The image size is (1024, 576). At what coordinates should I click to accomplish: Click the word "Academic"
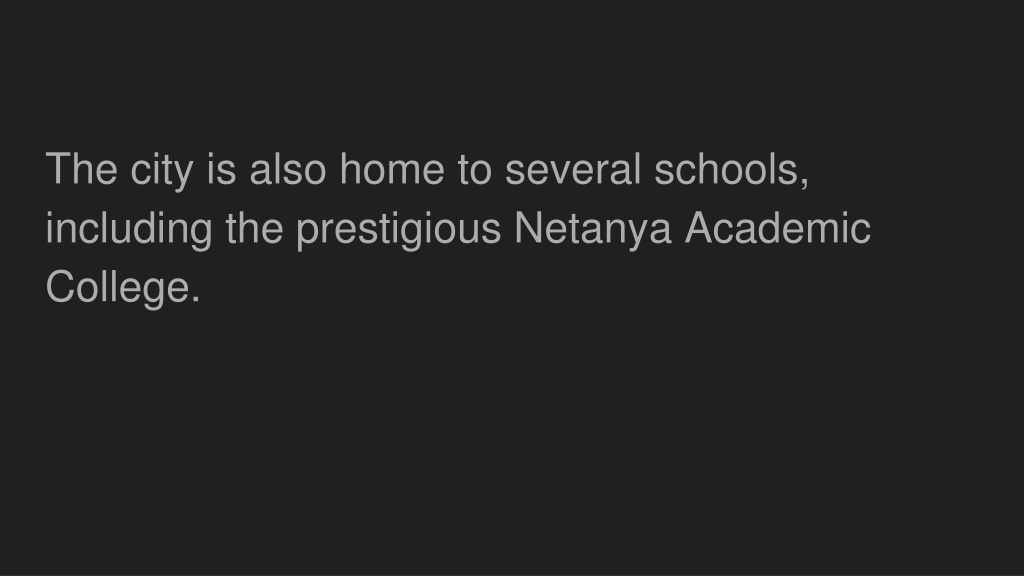click(x=777, y=227)
